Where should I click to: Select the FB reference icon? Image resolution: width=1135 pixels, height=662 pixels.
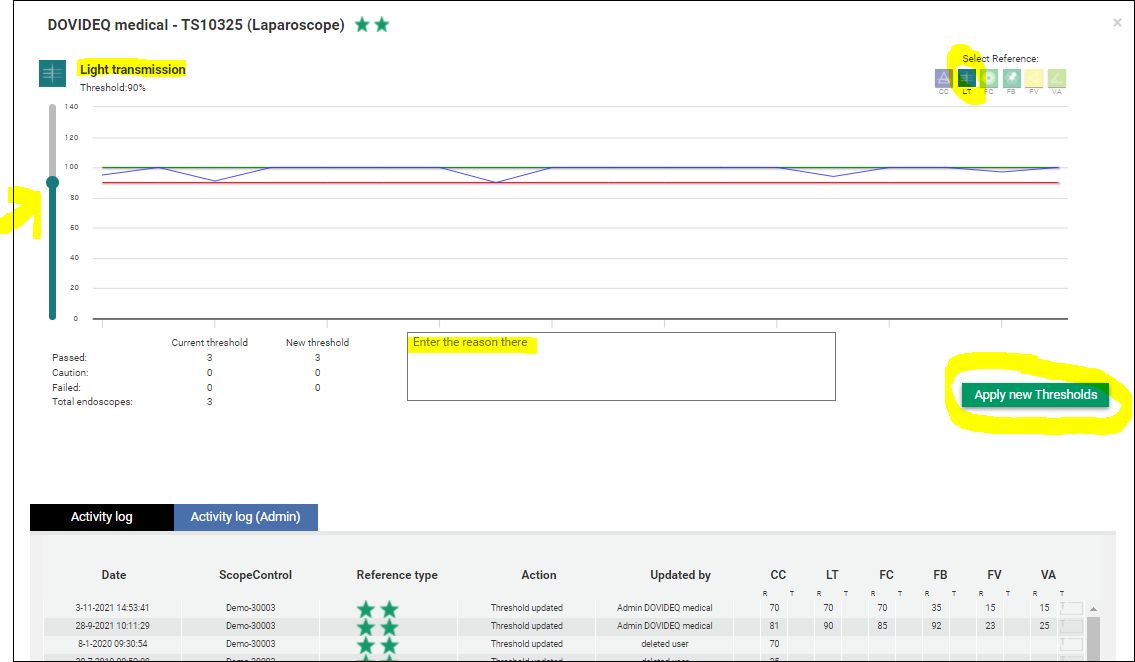click(1012, 78)
